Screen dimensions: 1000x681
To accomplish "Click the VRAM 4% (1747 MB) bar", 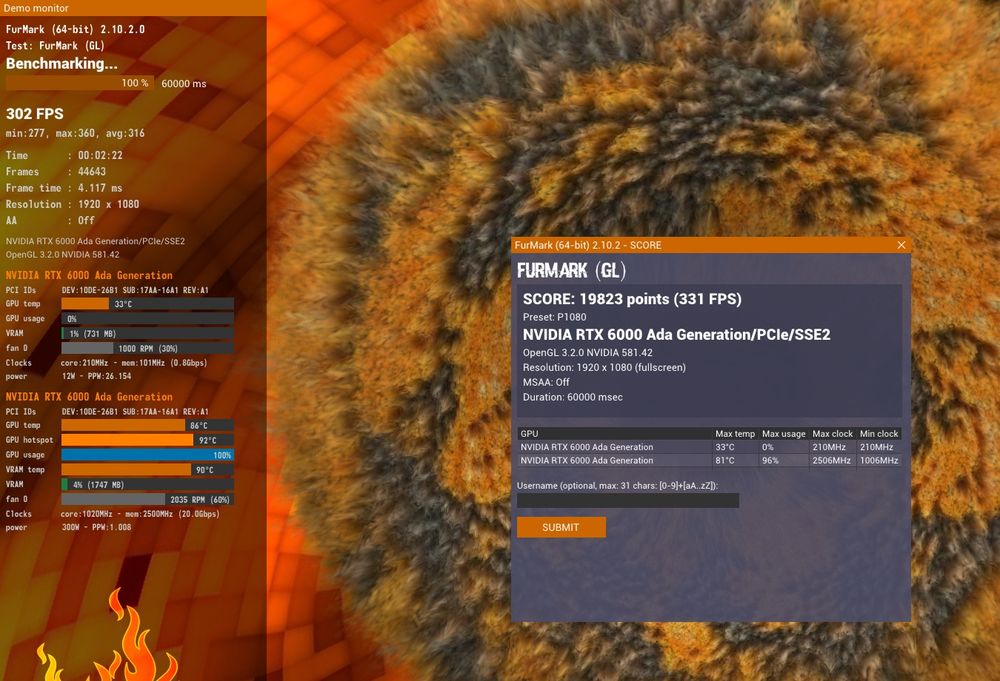I will (147, 485).
